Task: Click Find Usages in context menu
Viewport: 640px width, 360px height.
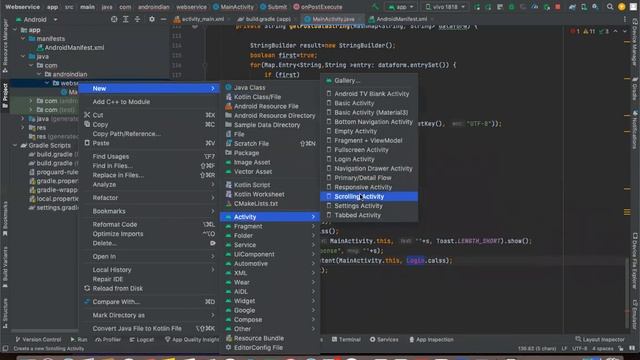Action: [x=149, y=156]
